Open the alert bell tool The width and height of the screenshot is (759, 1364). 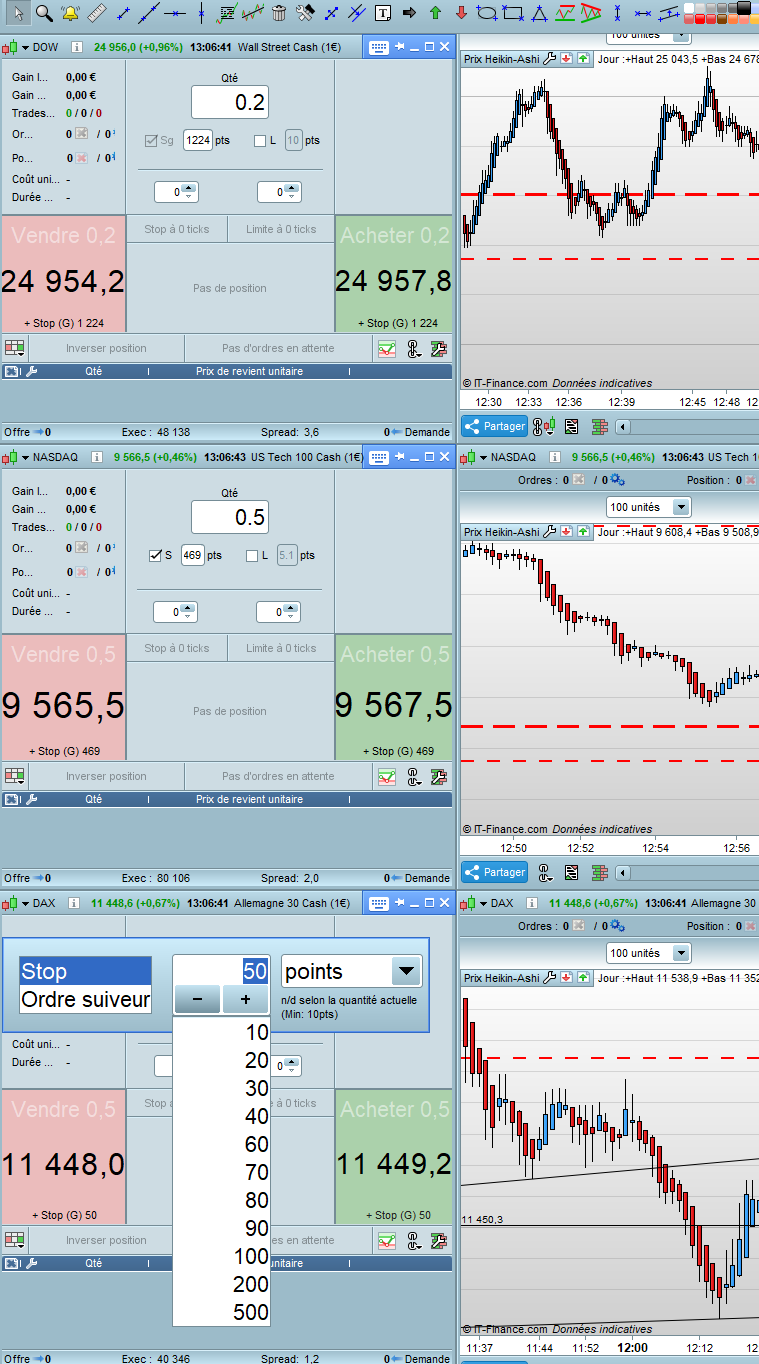(71, 13)
